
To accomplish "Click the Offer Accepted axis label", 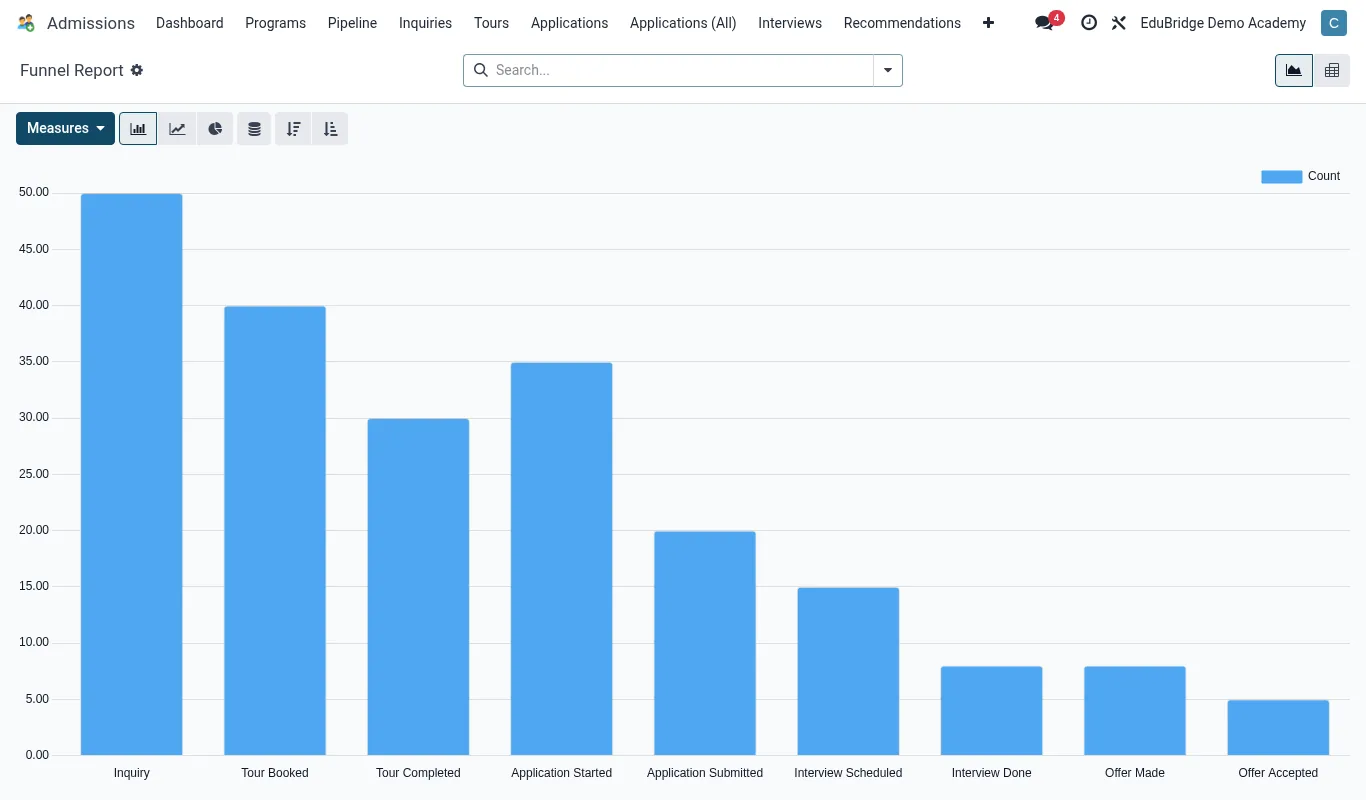I will tap(1278, 773).
